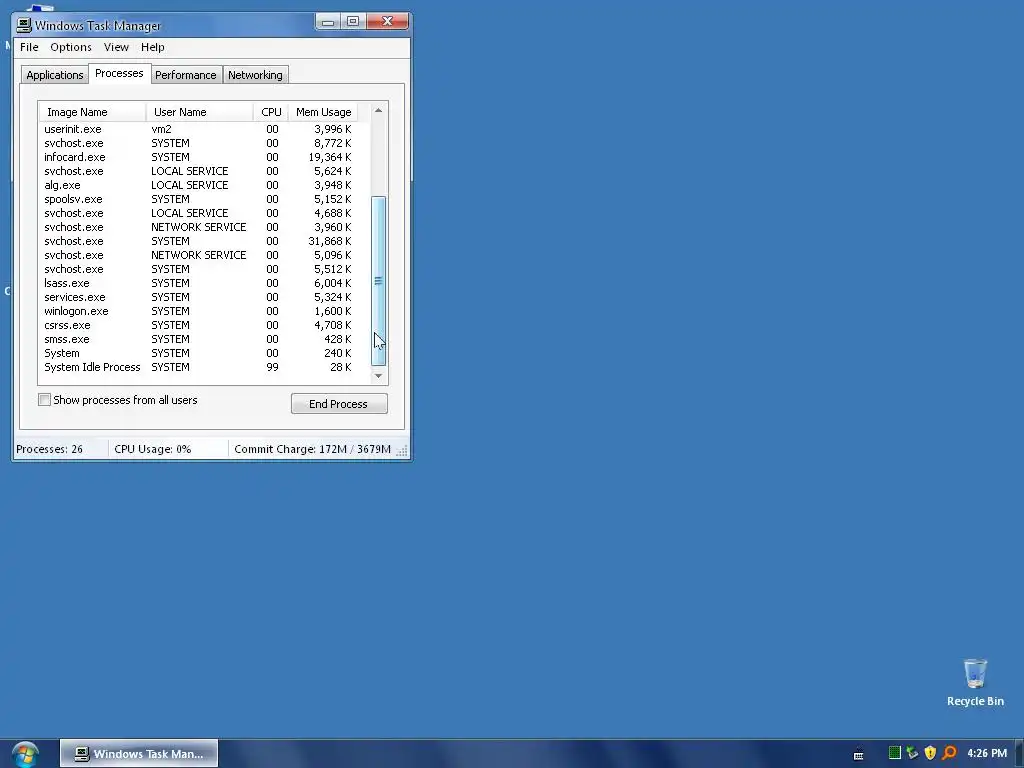Click Windows Task Manager taskbar button
The width and height of the screenshot is (1024, 768).
click(139, 754)
